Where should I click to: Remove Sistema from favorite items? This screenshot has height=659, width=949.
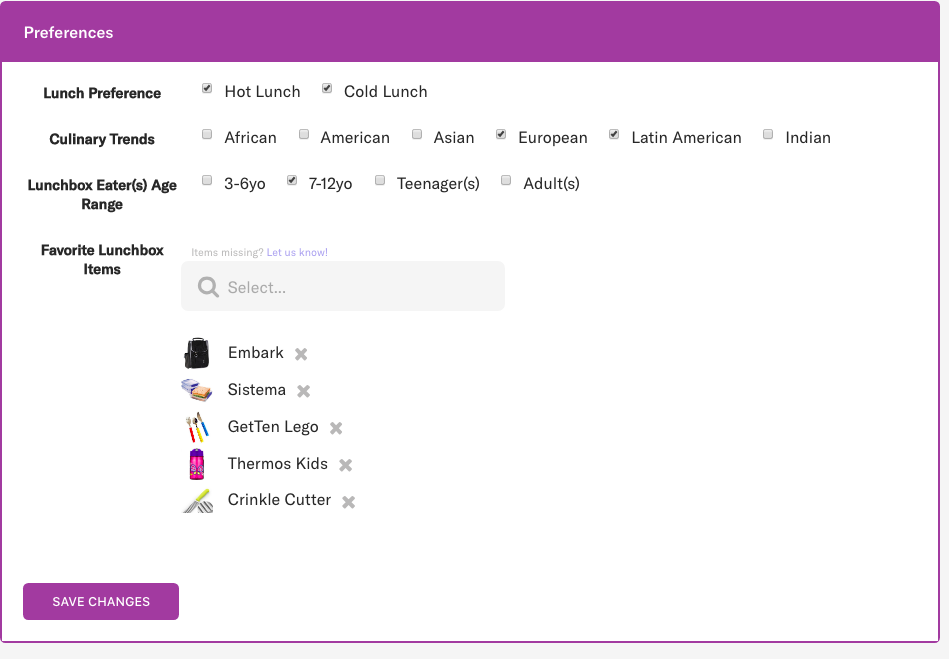tap(304, 391)
